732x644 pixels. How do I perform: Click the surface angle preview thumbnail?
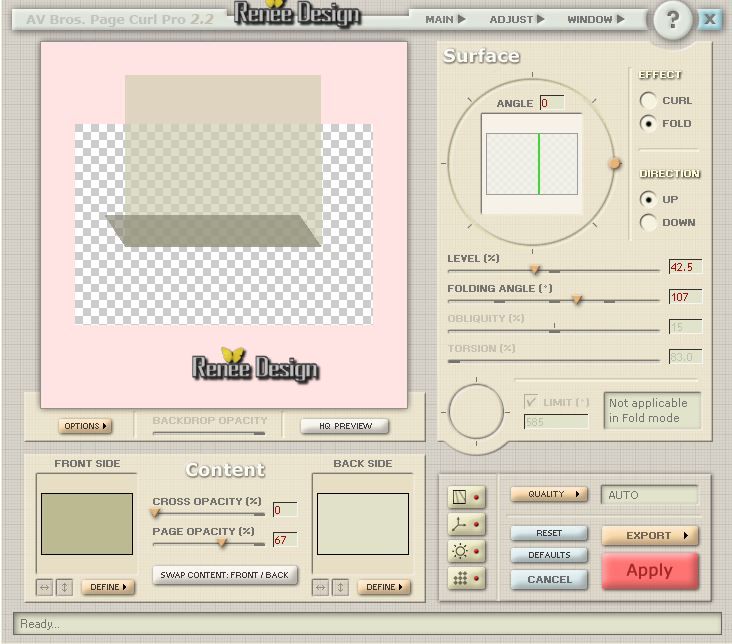click(532, 163)
